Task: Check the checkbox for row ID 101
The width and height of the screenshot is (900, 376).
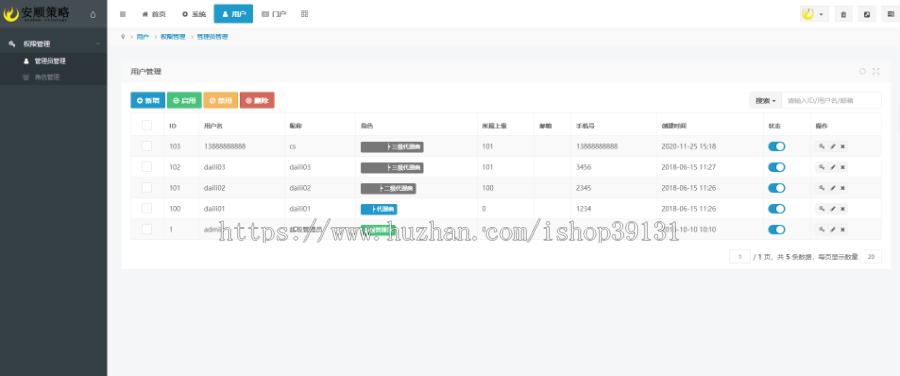Action: (x=147, y=188)
